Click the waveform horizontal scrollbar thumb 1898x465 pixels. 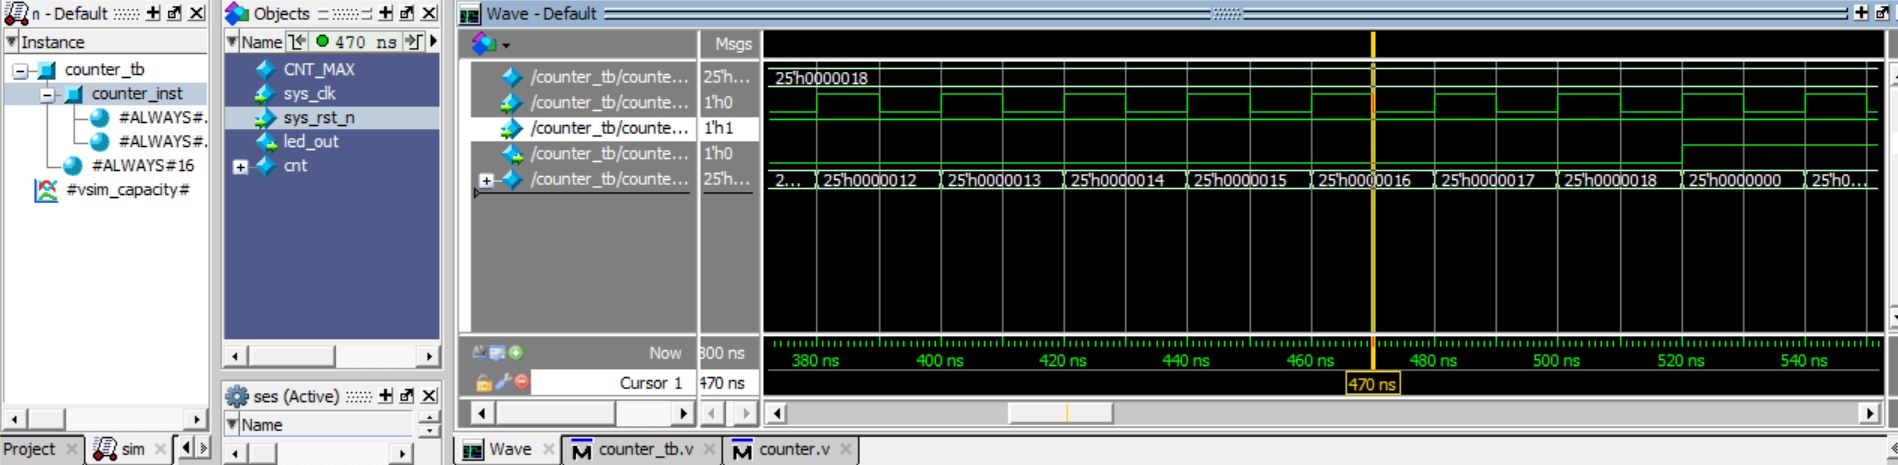pyautogui.click(x=1060, y=413)
